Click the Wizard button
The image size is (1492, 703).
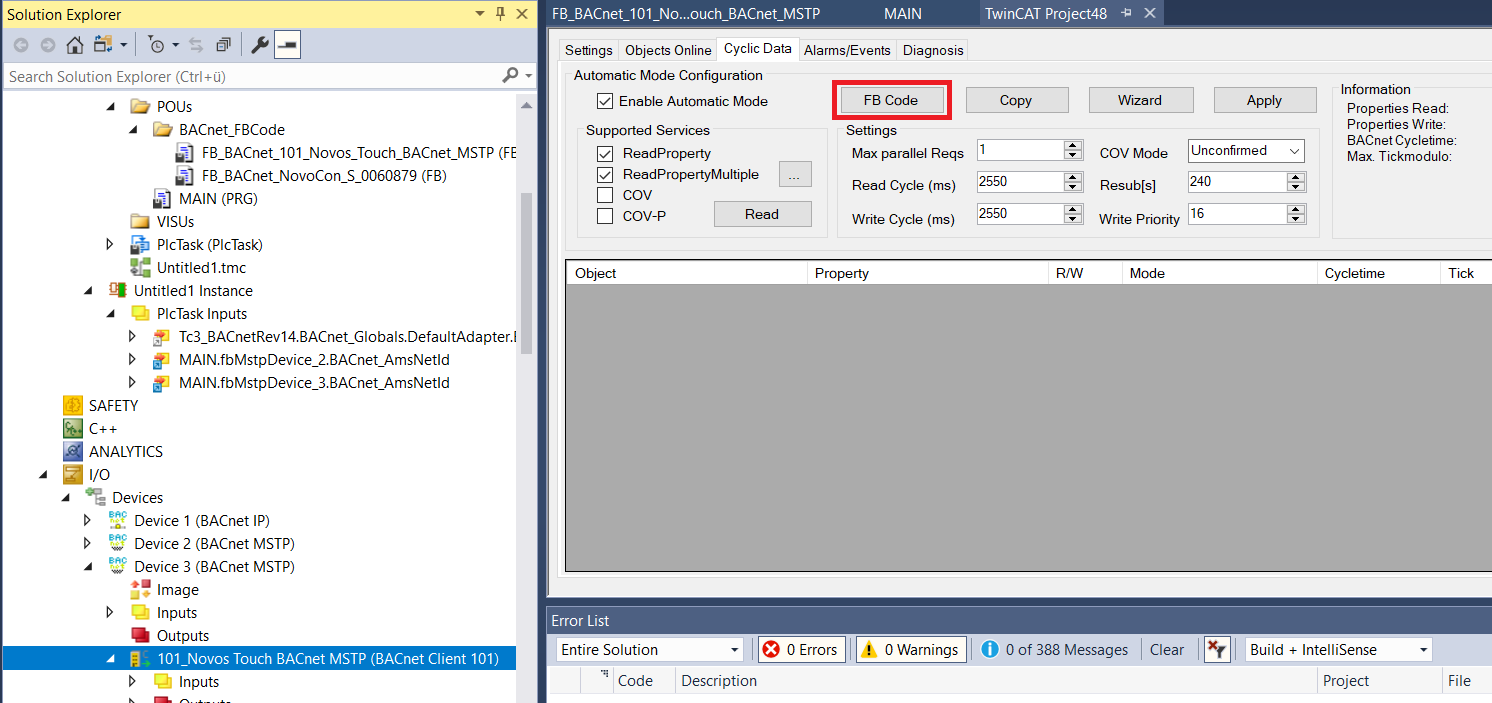(x=1140, y=100)
